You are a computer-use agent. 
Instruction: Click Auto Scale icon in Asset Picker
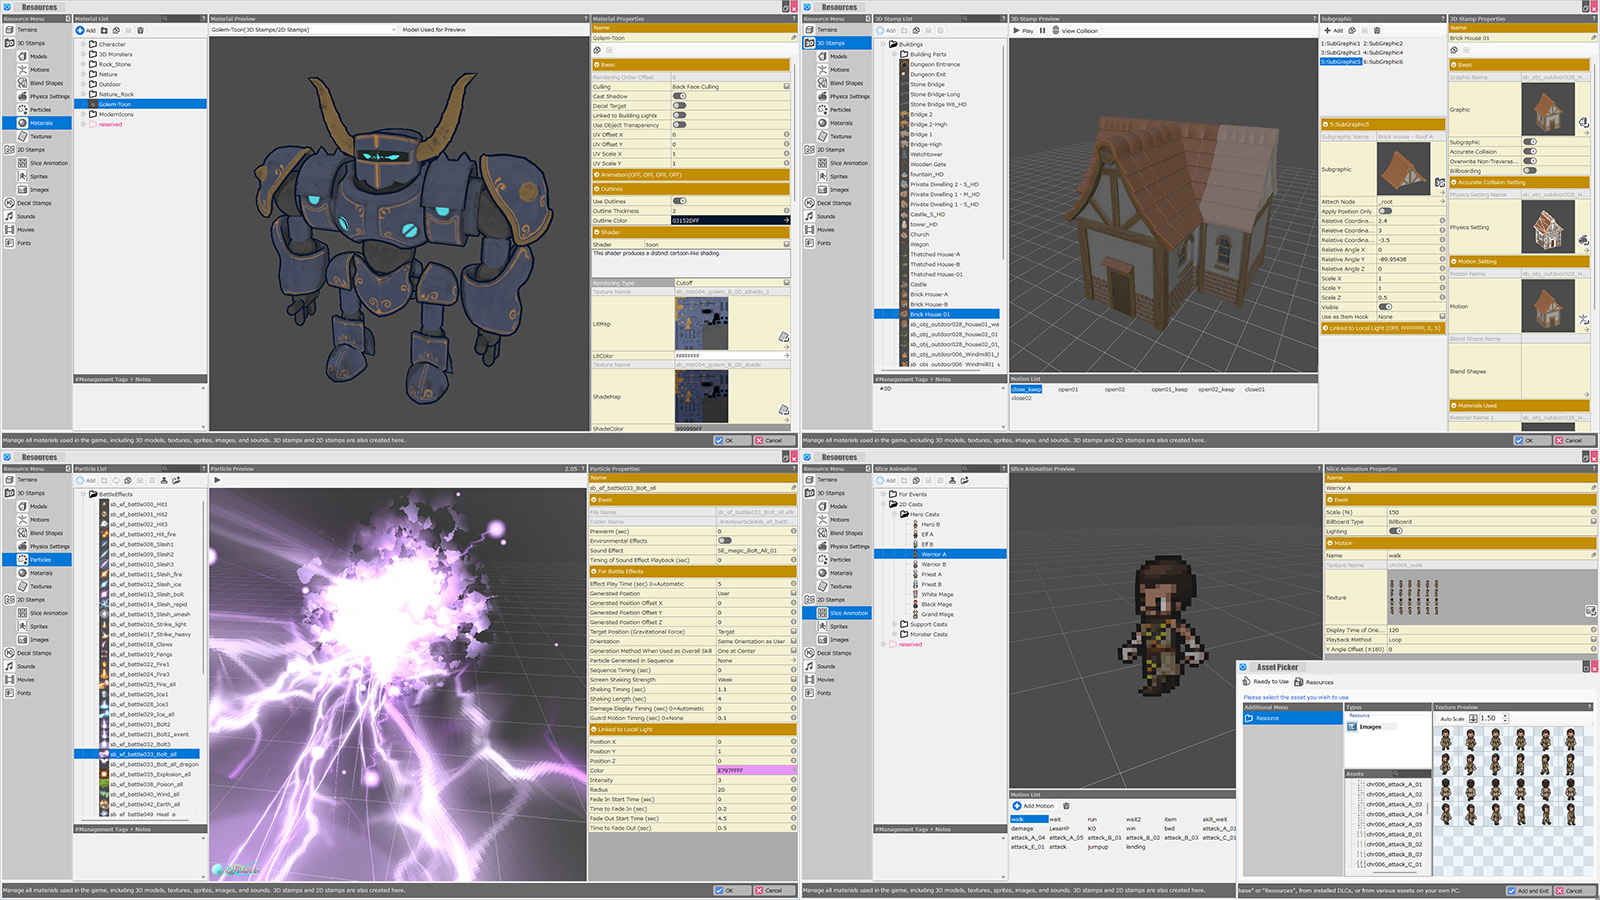1473,718
